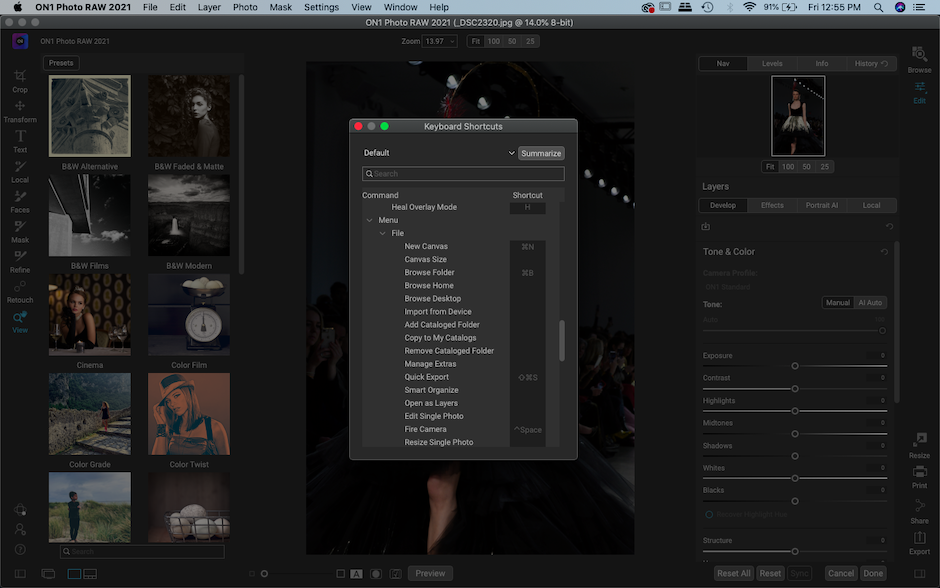Click the Summarize button

click(x=543, y=153)
